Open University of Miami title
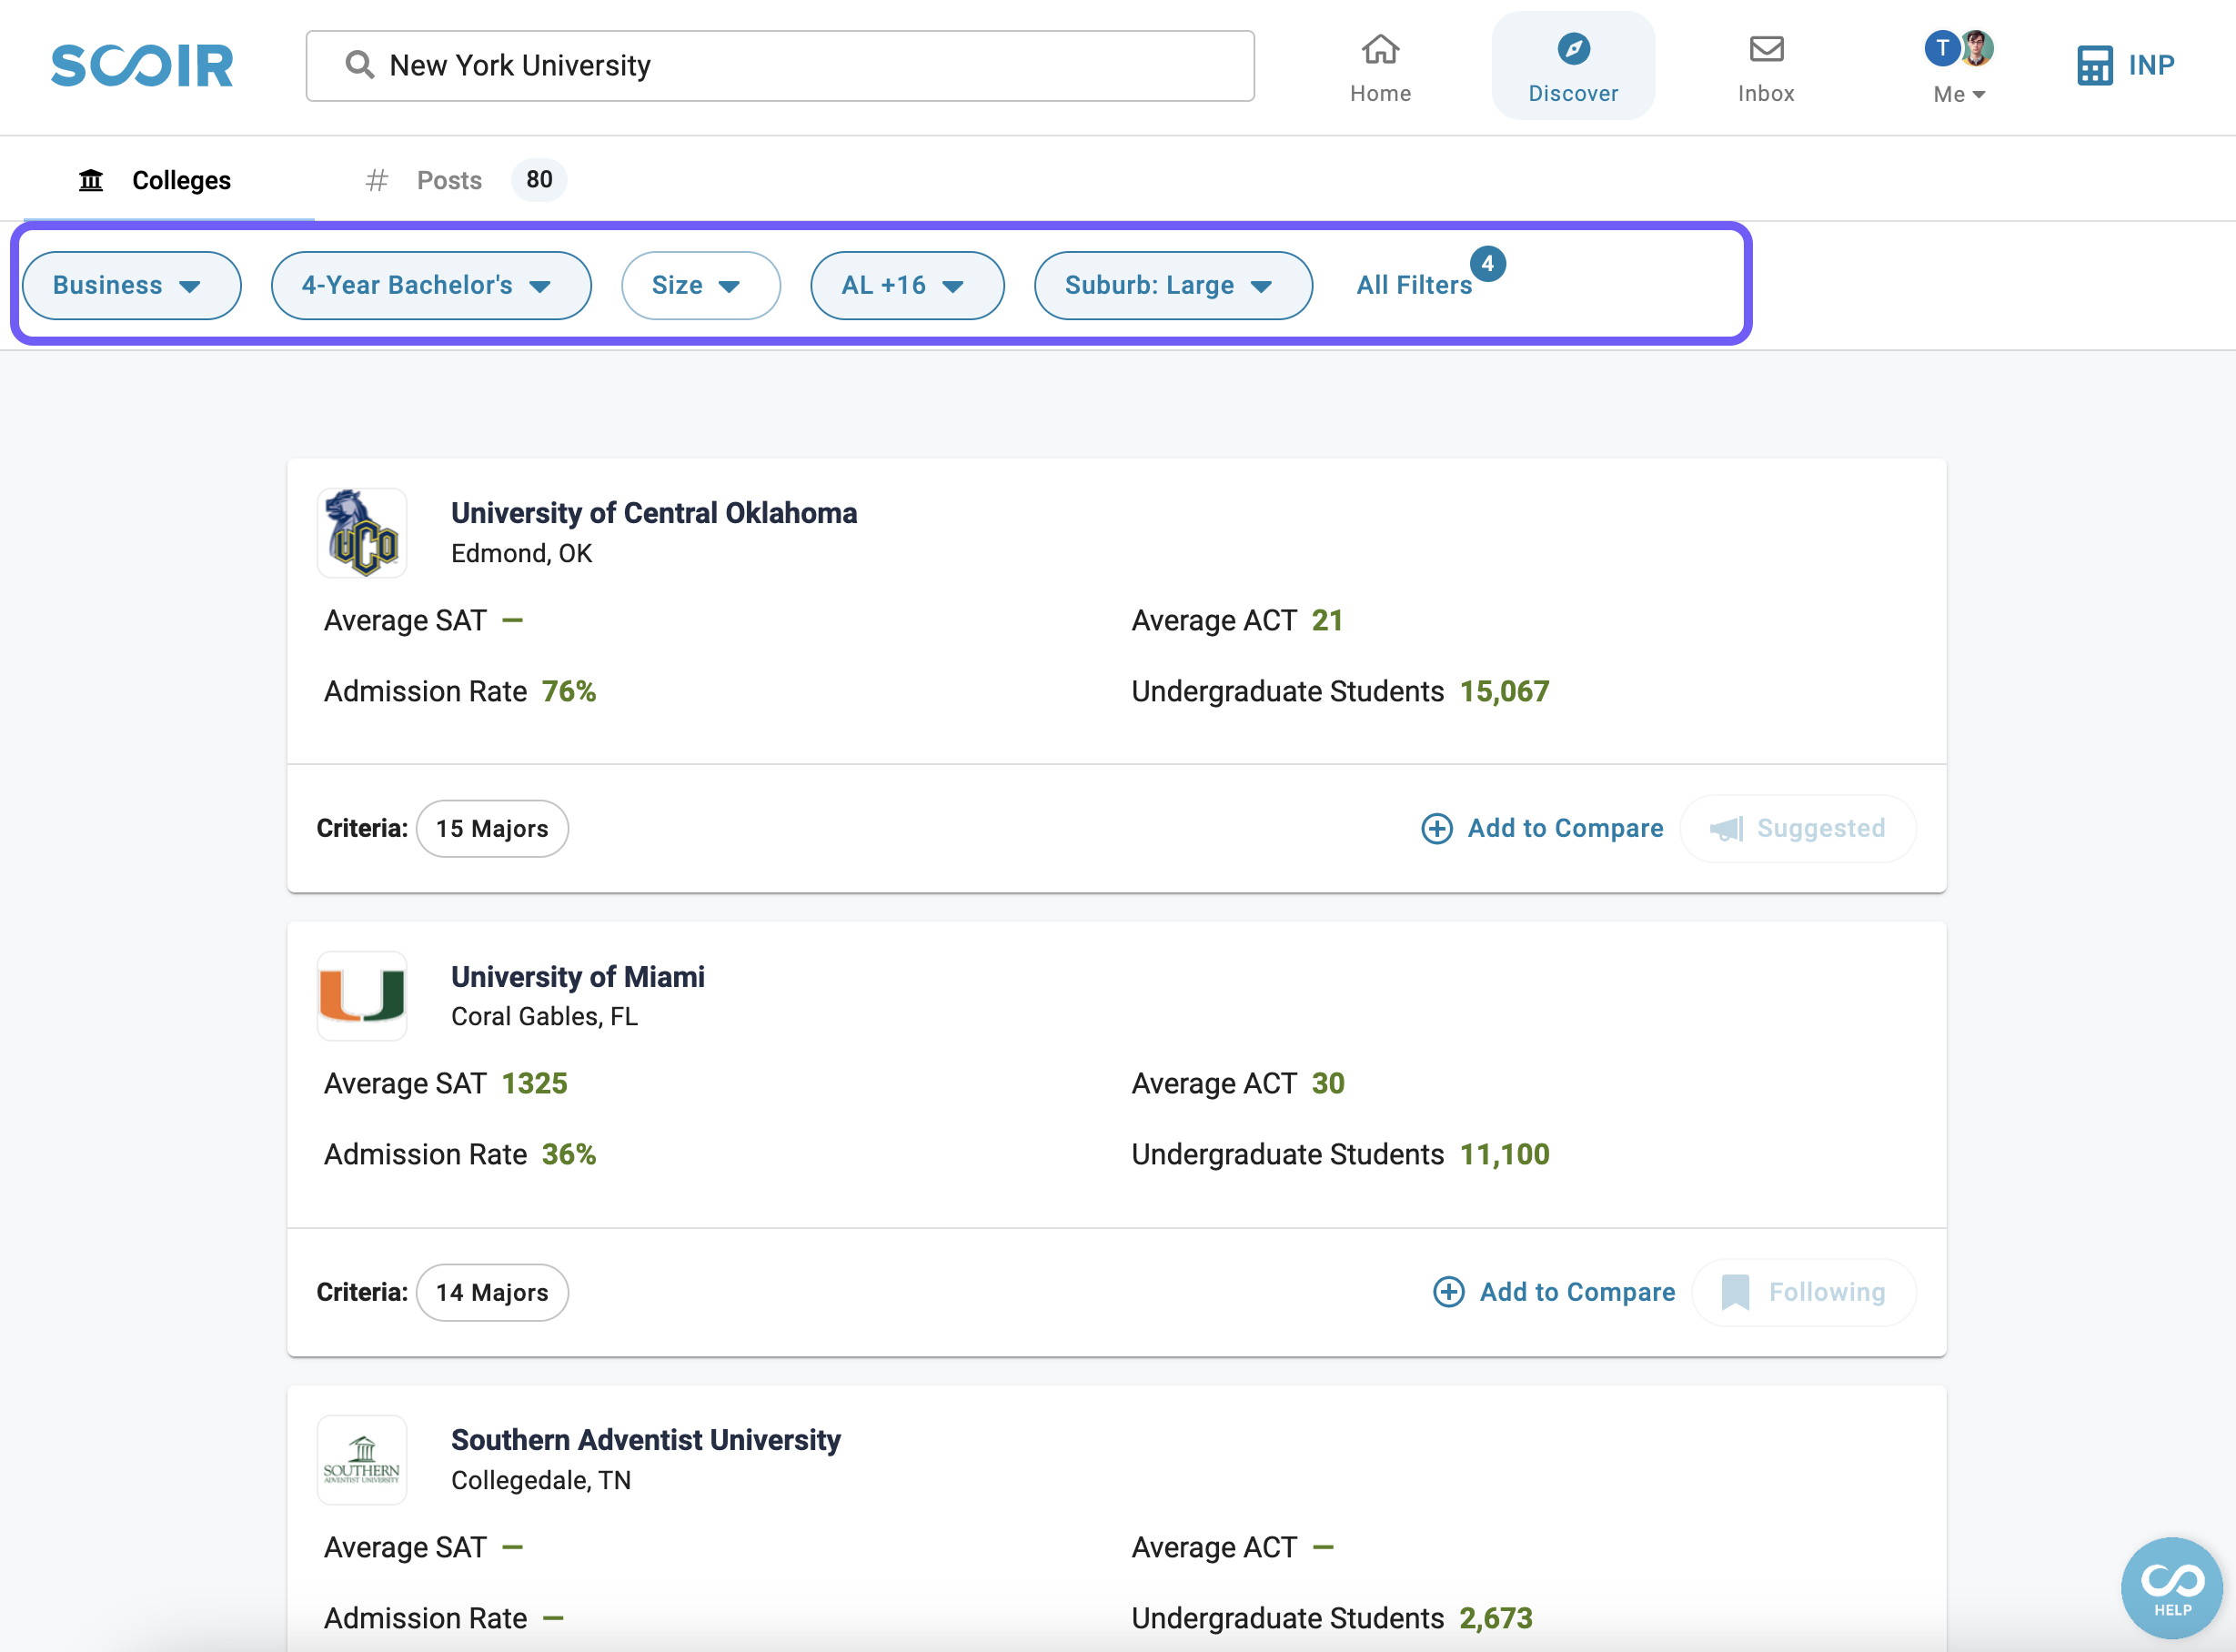 (x=578, y=976)
